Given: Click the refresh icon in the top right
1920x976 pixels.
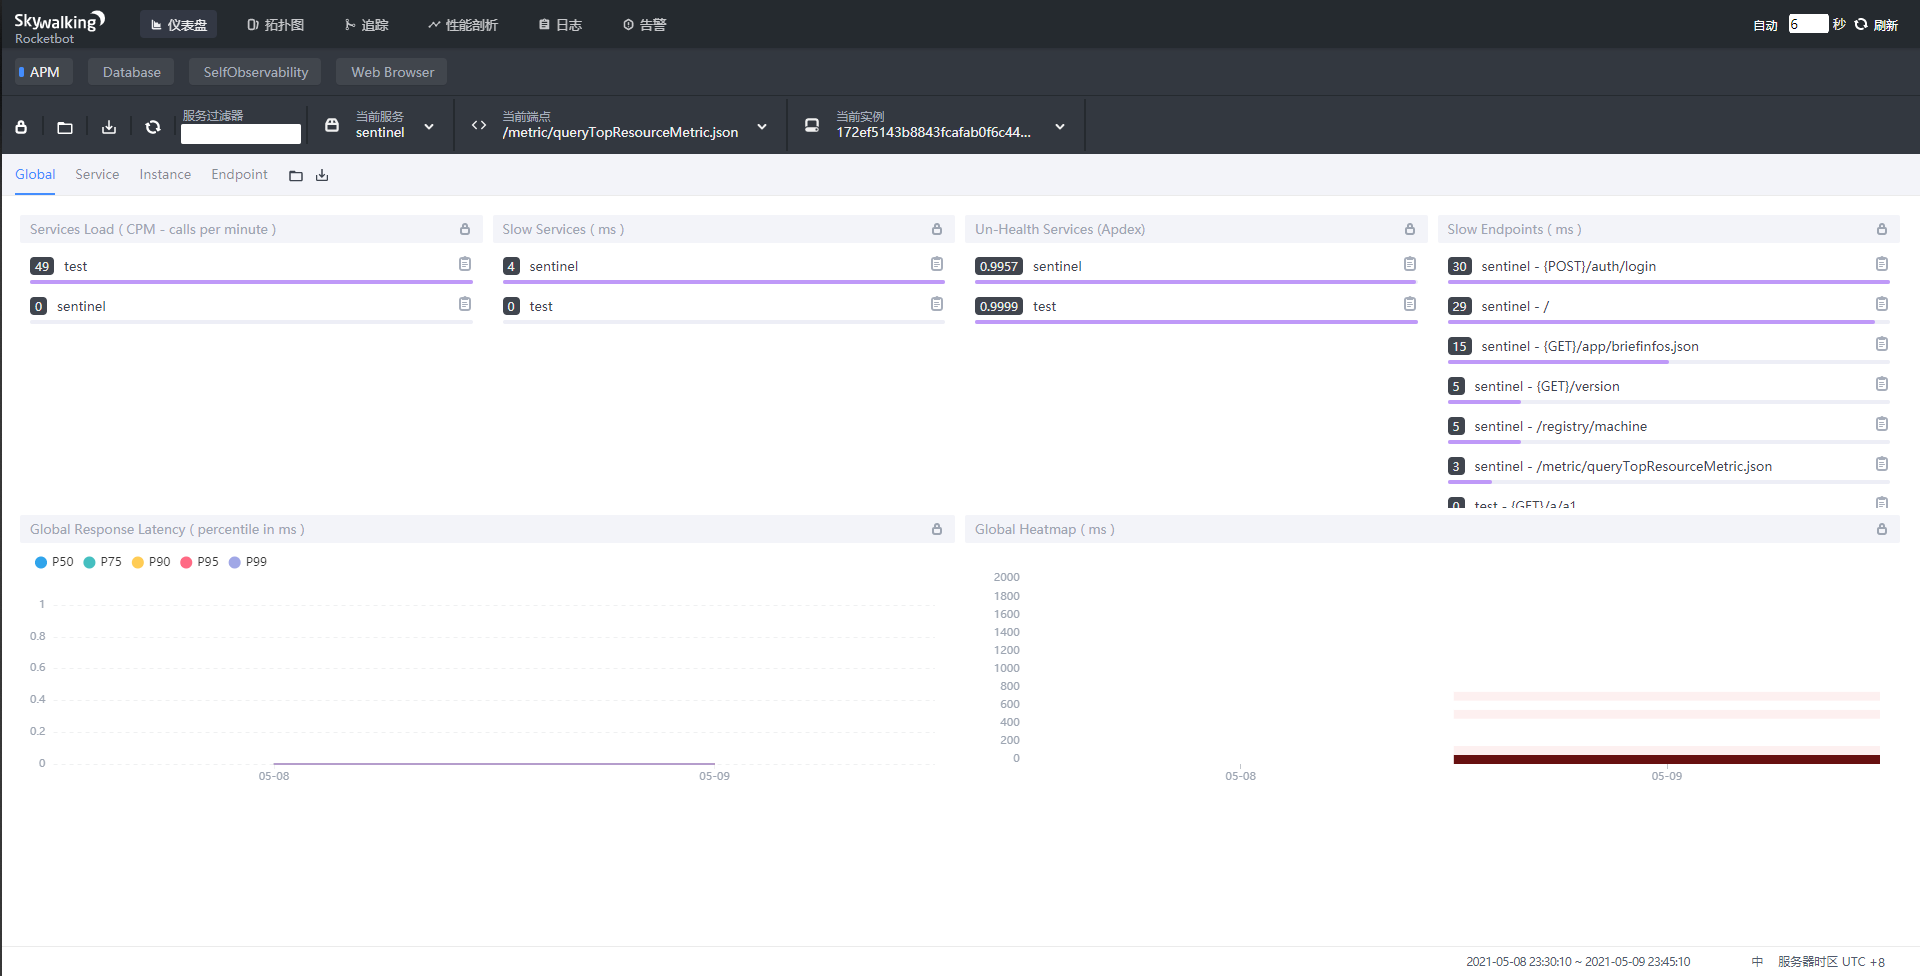Looking at the screenshot, I should pyautogui.click(x=1861, y=24).
